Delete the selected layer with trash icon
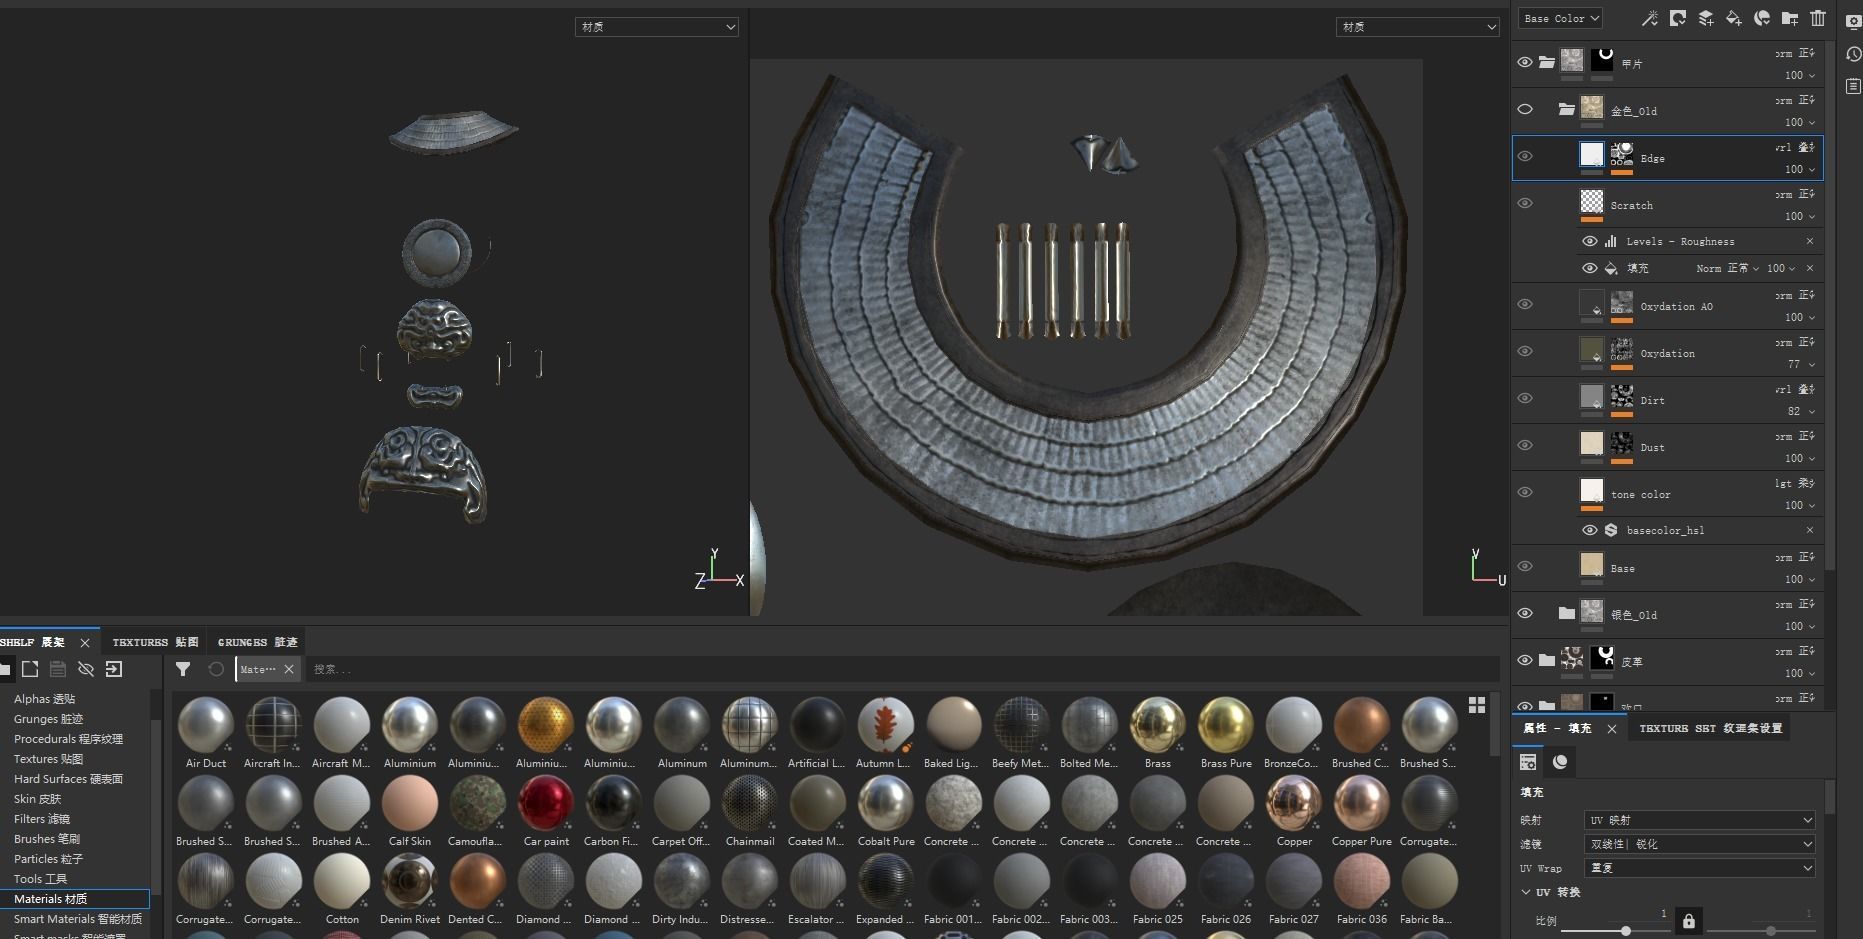1863x939 pixels. coord(1818,18)
